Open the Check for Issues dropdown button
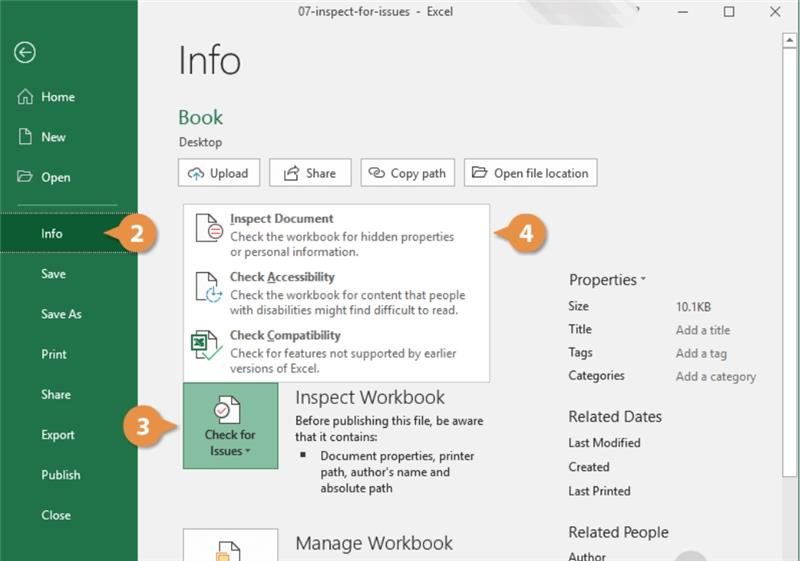Screen dimensions: 800x561 (x=231, y=426)
